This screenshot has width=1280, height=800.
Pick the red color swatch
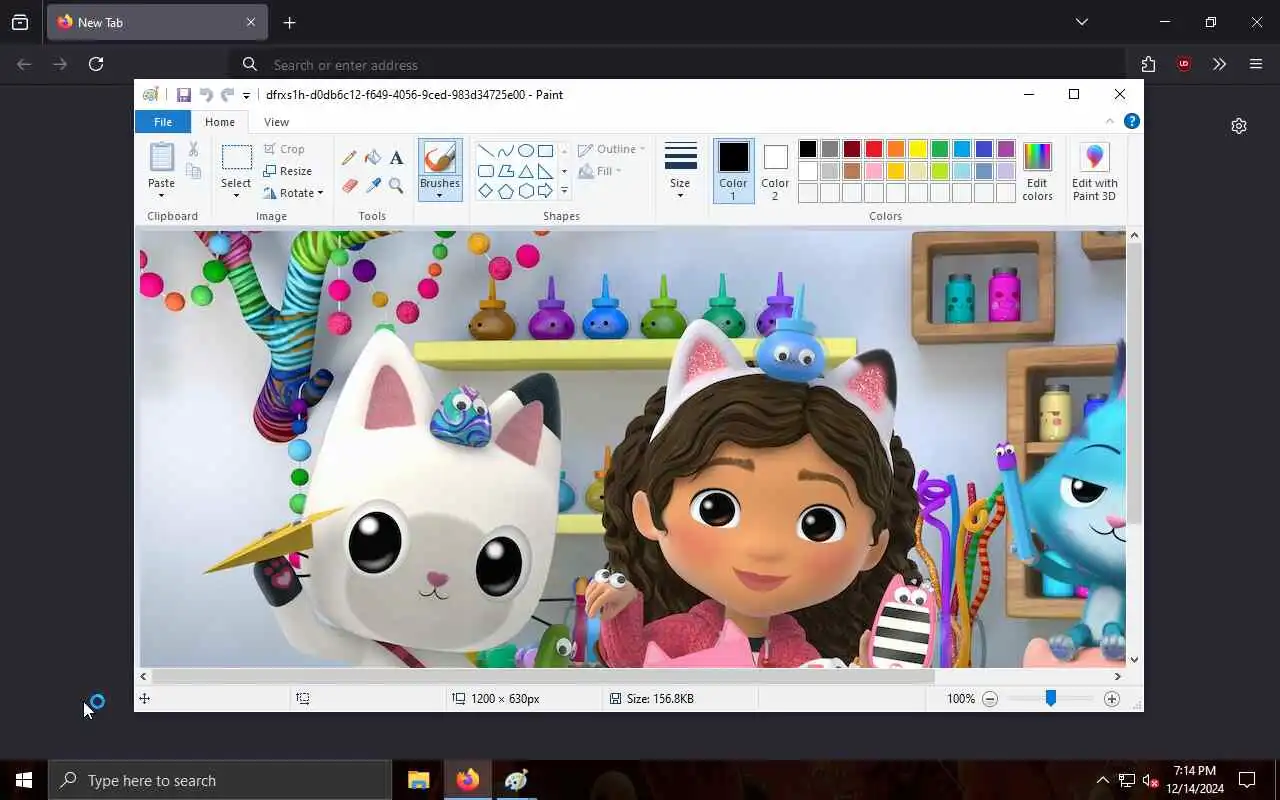coord(874,149)
